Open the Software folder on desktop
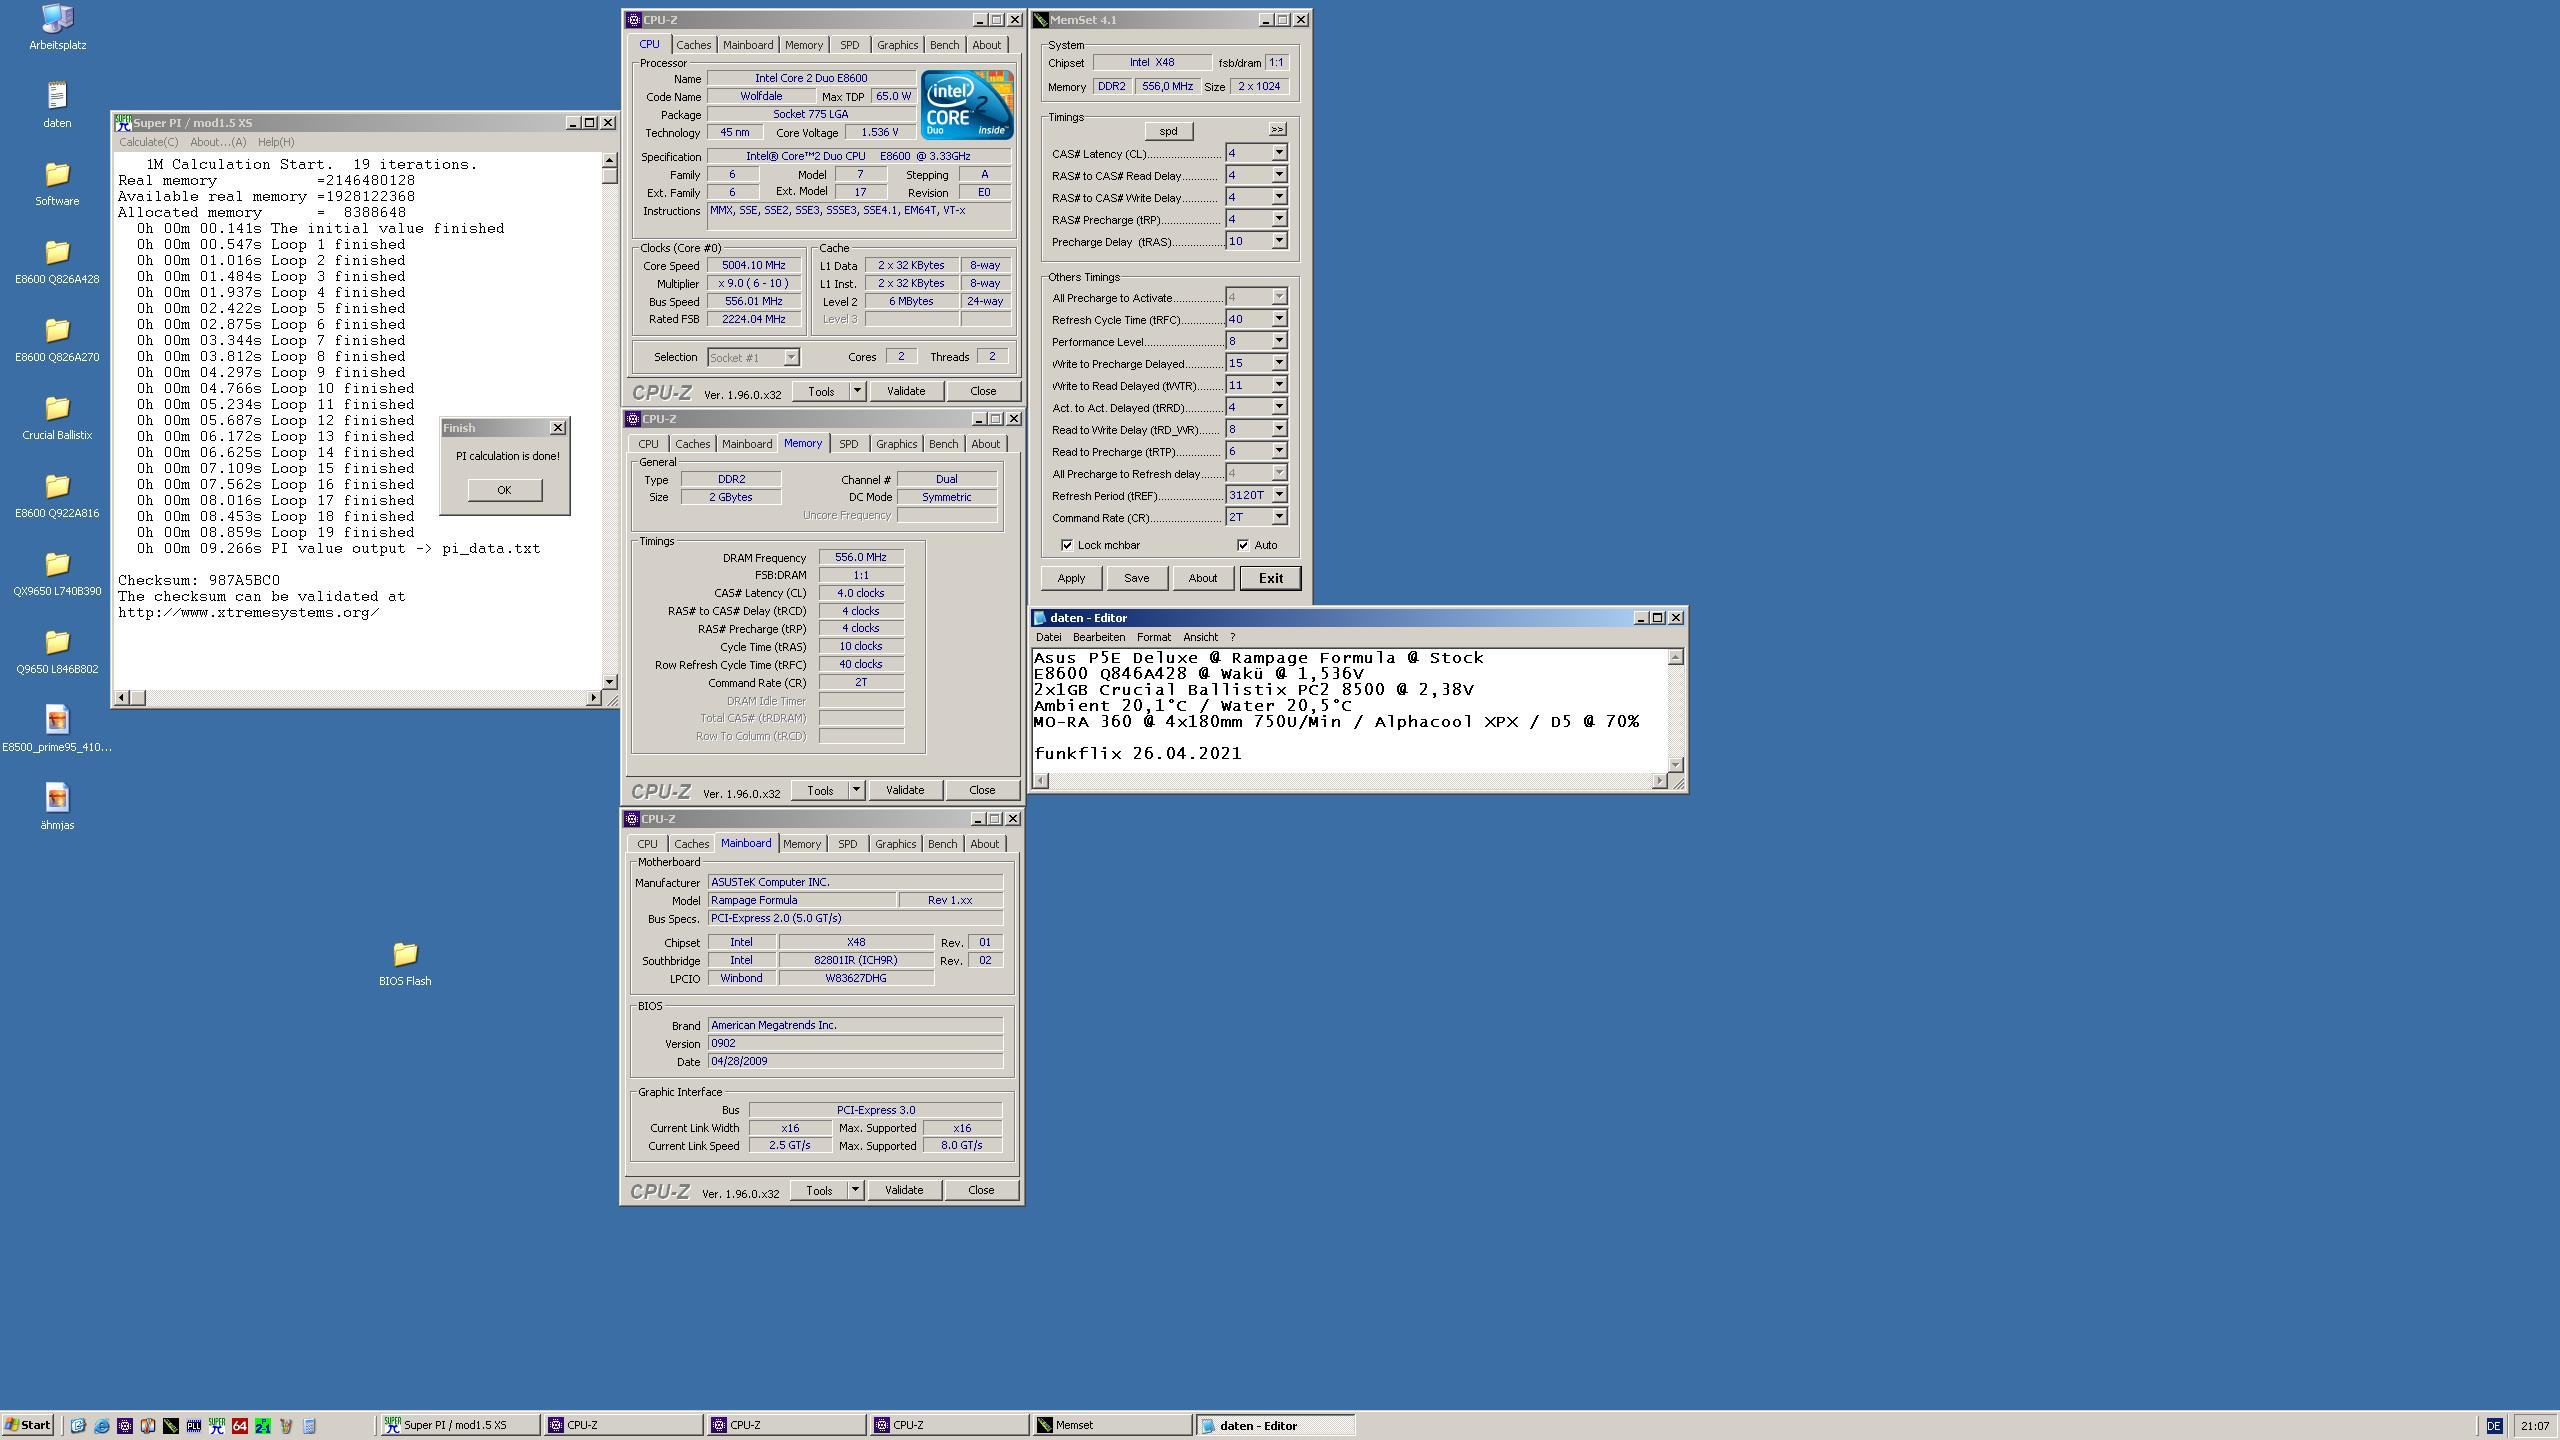This screenshot has height=1440, width=2560. [57, 183]
